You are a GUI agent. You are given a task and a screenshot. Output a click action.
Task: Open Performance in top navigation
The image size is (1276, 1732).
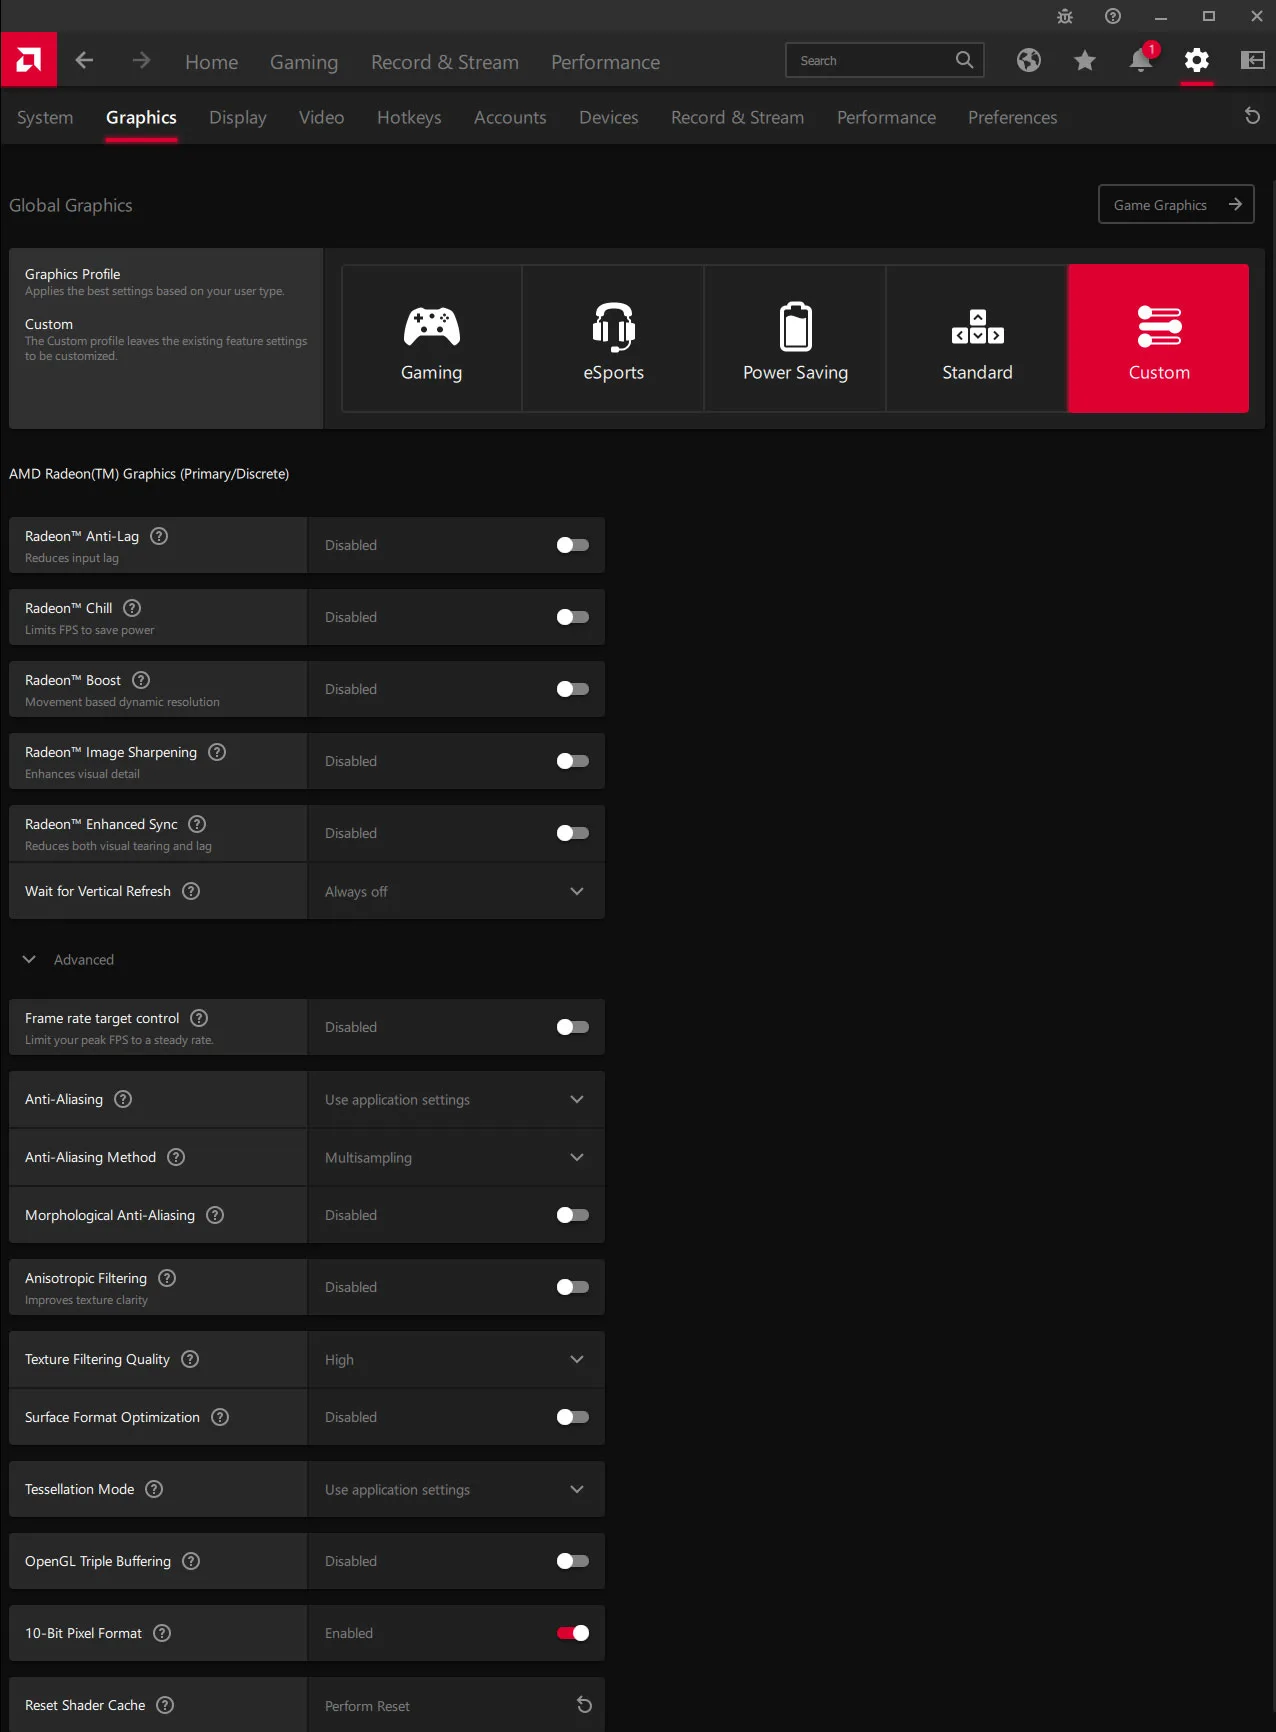click(x=606, y=62)
